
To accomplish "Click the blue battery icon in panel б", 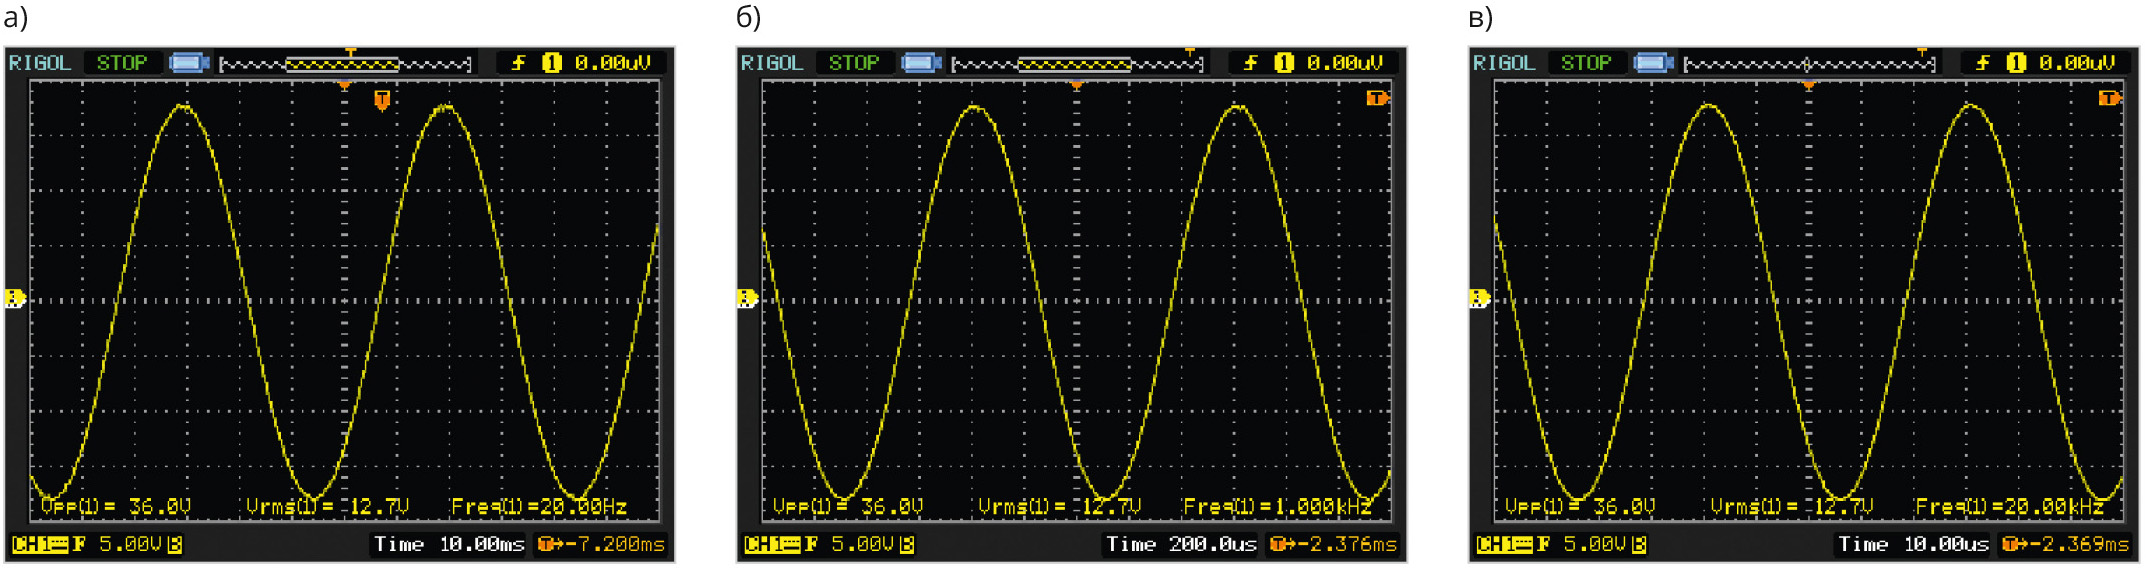I will pos(920,63).
